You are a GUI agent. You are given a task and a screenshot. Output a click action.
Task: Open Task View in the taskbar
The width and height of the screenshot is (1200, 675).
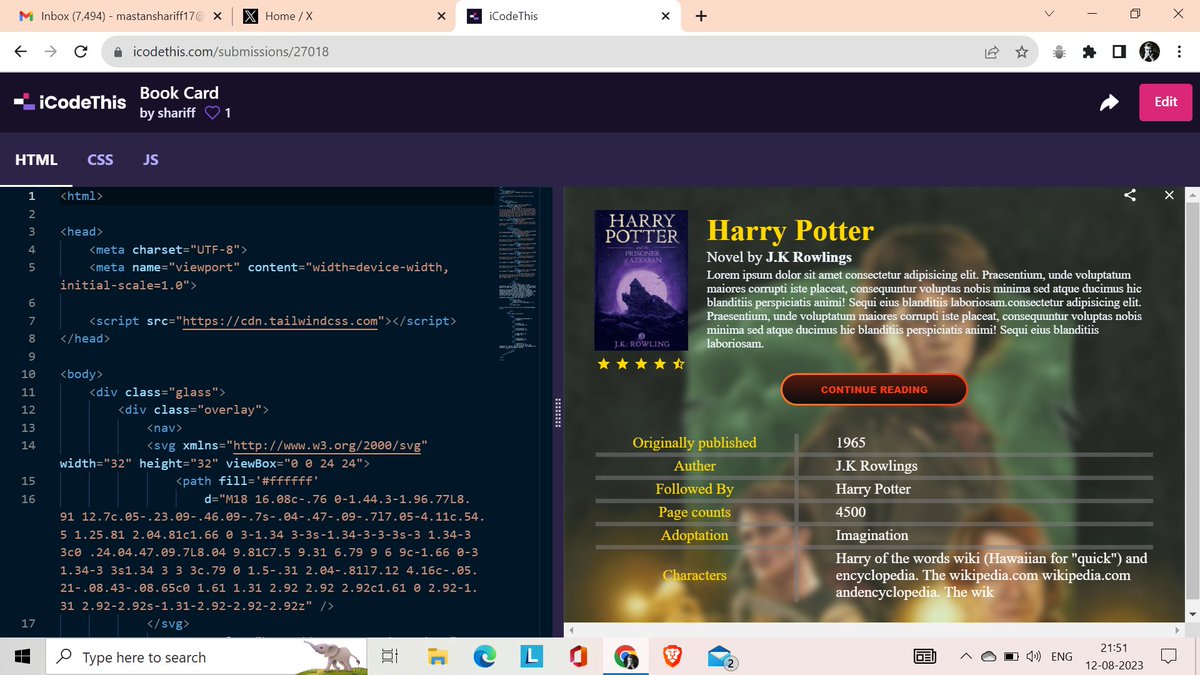tap(389, 657)
